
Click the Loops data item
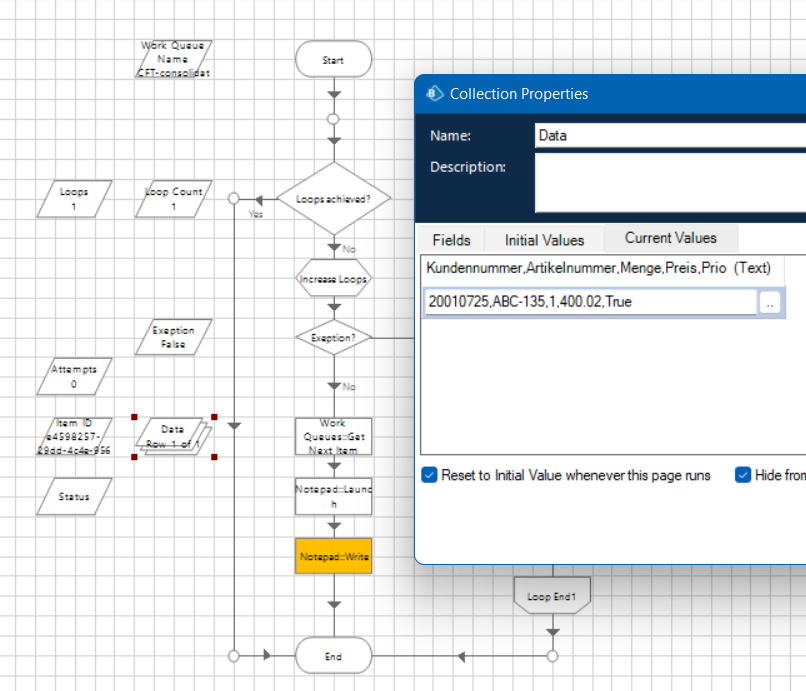(74, 199)
